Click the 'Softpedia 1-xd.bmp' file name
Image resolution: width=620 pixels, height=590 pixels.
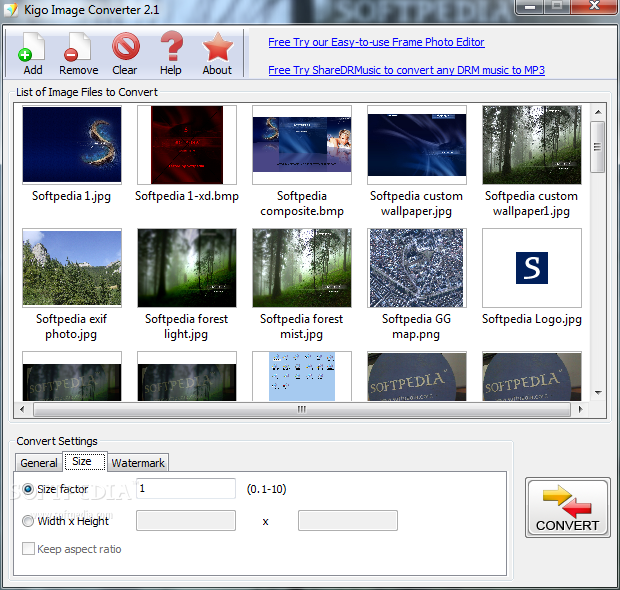click(x=187, y=196)
